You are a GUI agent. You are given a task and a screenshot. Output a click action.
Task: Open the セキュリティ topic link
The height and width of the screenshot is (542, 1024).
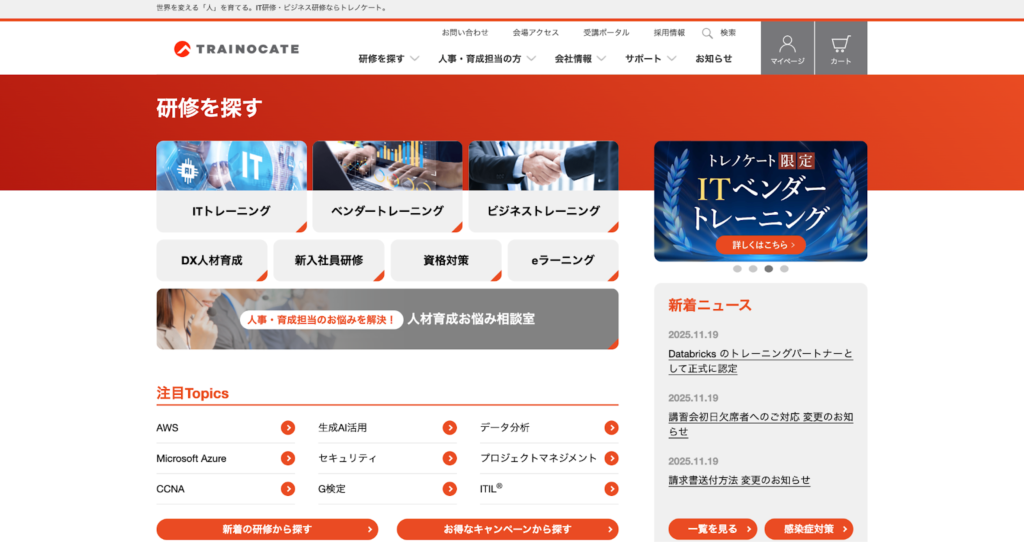(347, 458)
